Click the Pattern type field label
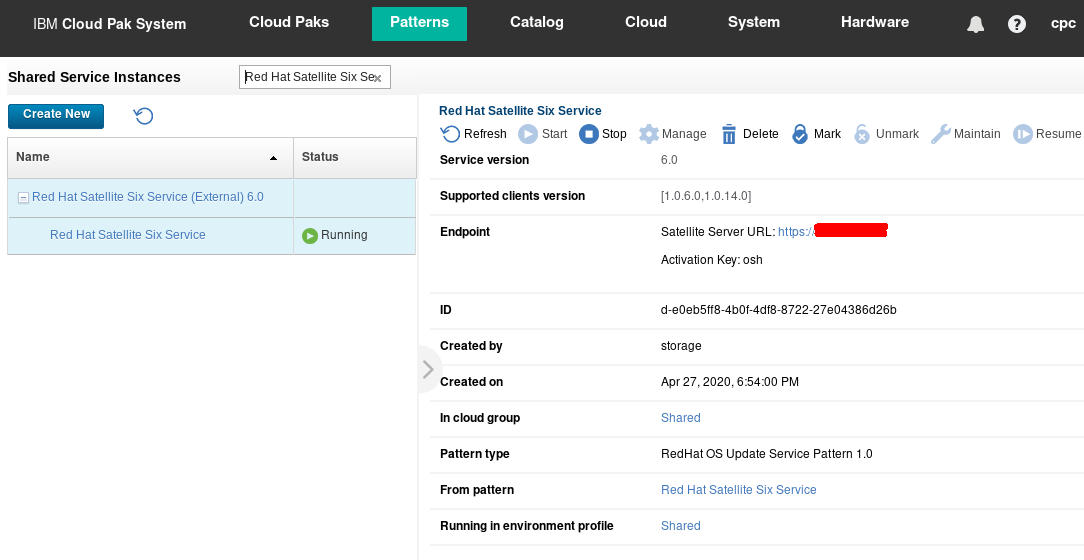Image resolution: width=1084 pixels, height=560 pixels. tap(474, 454)
